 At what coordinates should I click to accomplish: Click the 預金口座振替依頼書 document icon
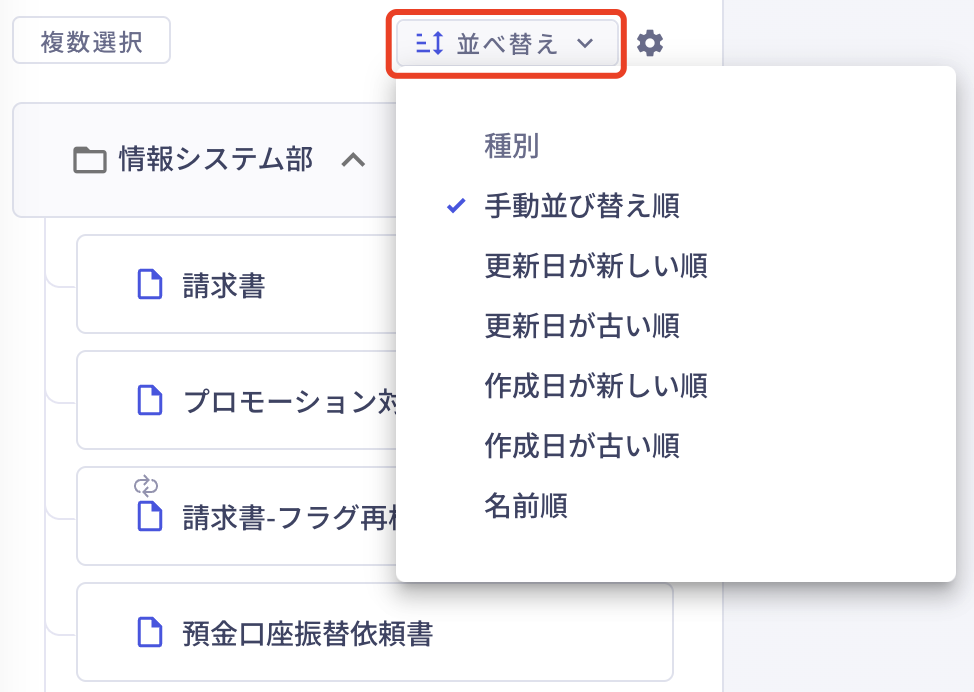(149, 632)
